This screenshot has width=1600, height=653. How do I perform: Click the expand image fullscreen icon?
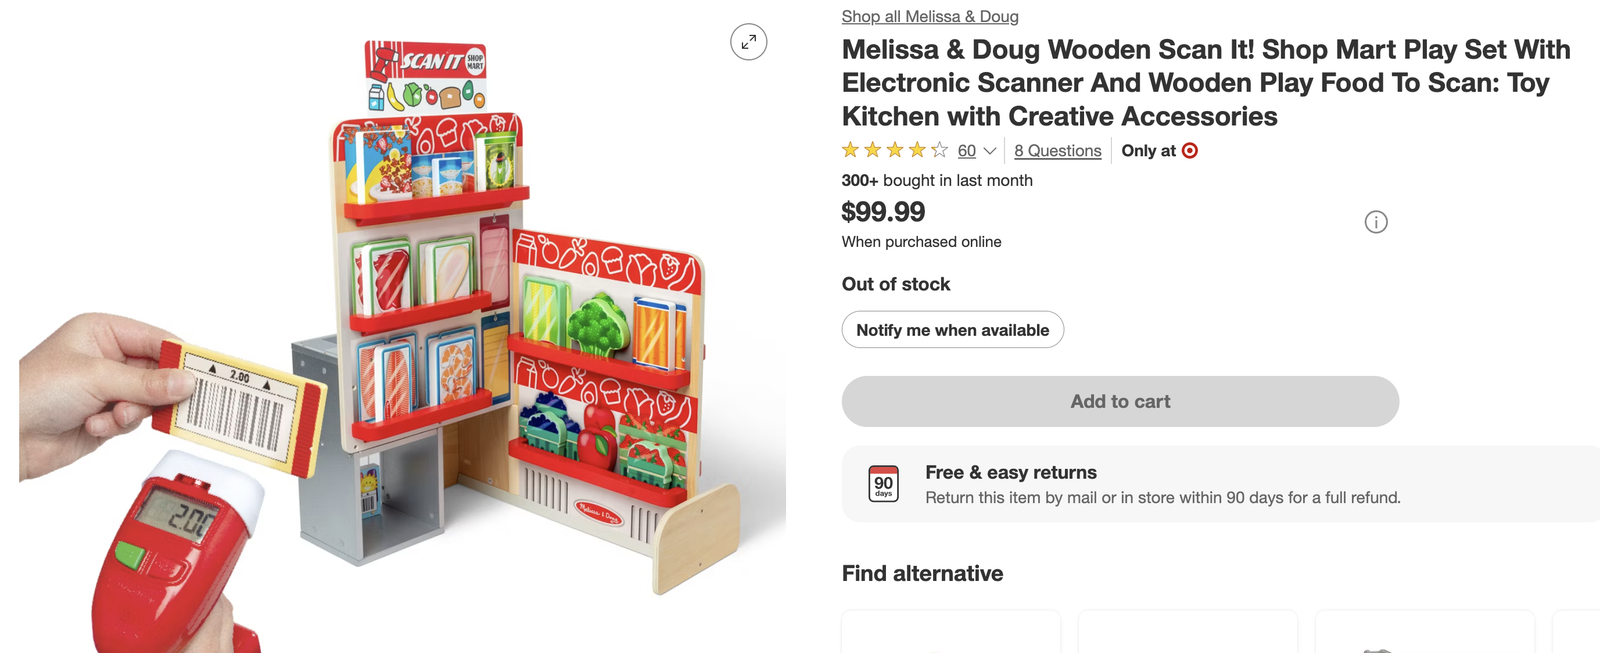click(749, 42)
